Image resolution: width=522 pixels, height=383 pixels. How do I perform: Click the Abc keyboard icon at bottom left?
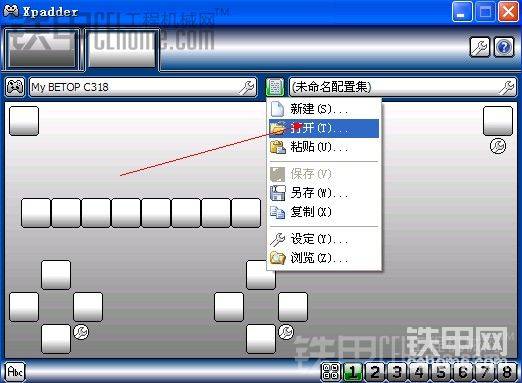15,371
